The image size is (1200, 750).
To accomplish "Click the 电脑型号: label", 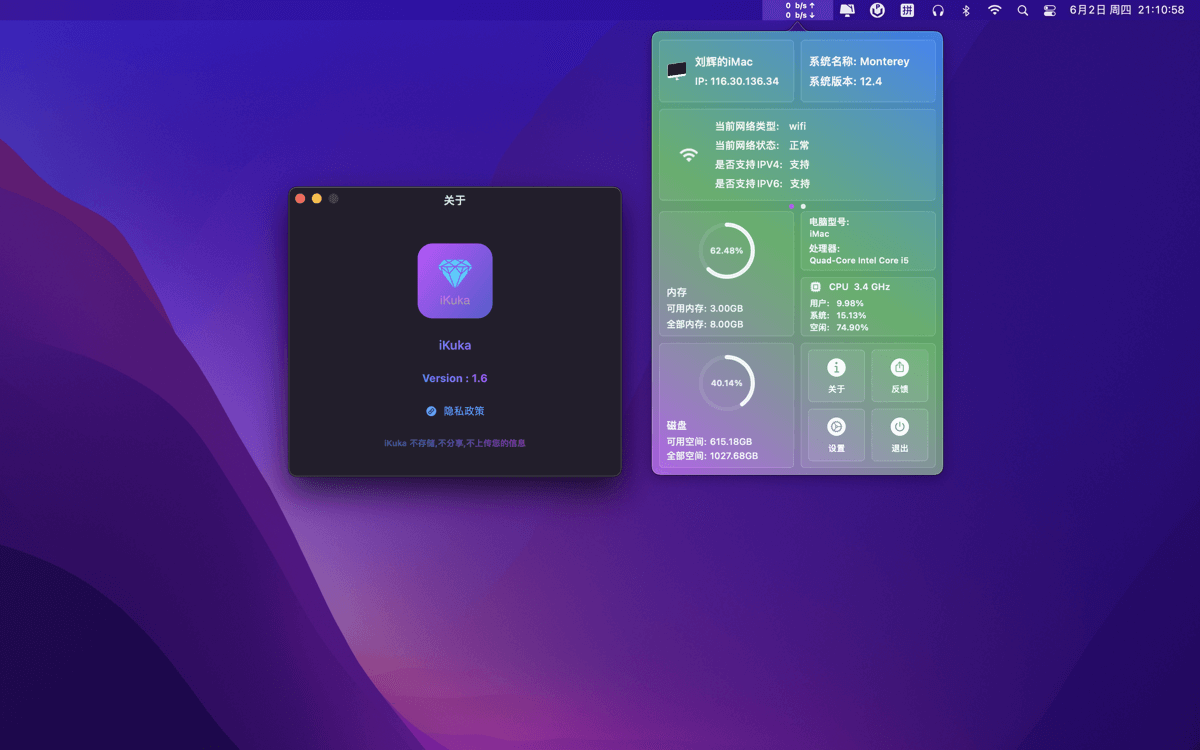I will coord(829,221).
